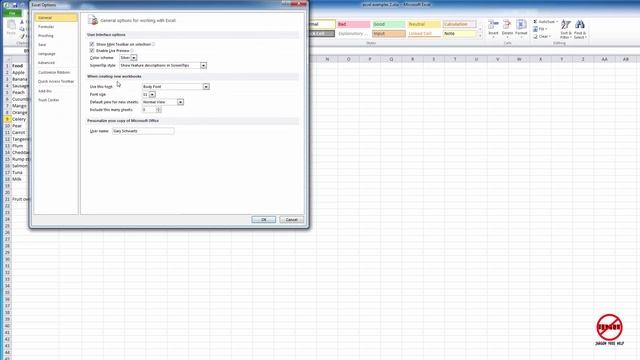Viewport: 640px width, 360px height.
Task: Select row 25 header
Action: [x=7, y=226]
